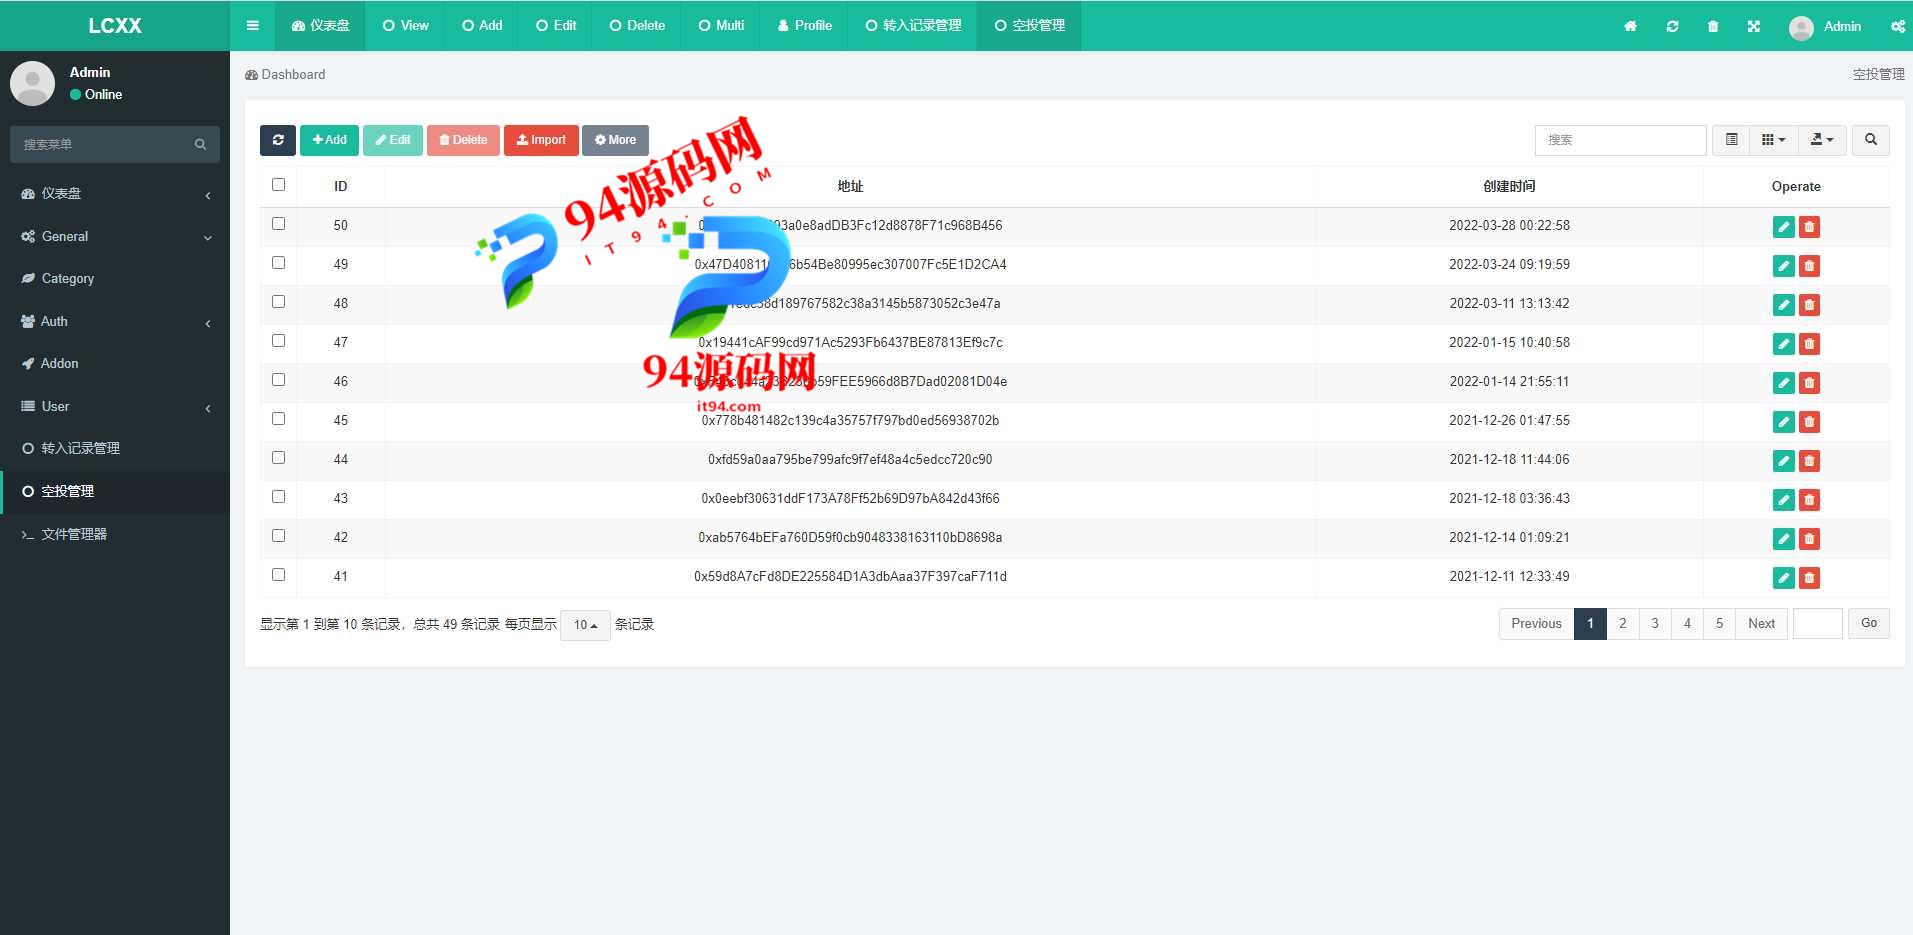Screen dimensions: 1913x935
Task: Open the export dropdown in the toolbar
Action: tap(1822, 140)
